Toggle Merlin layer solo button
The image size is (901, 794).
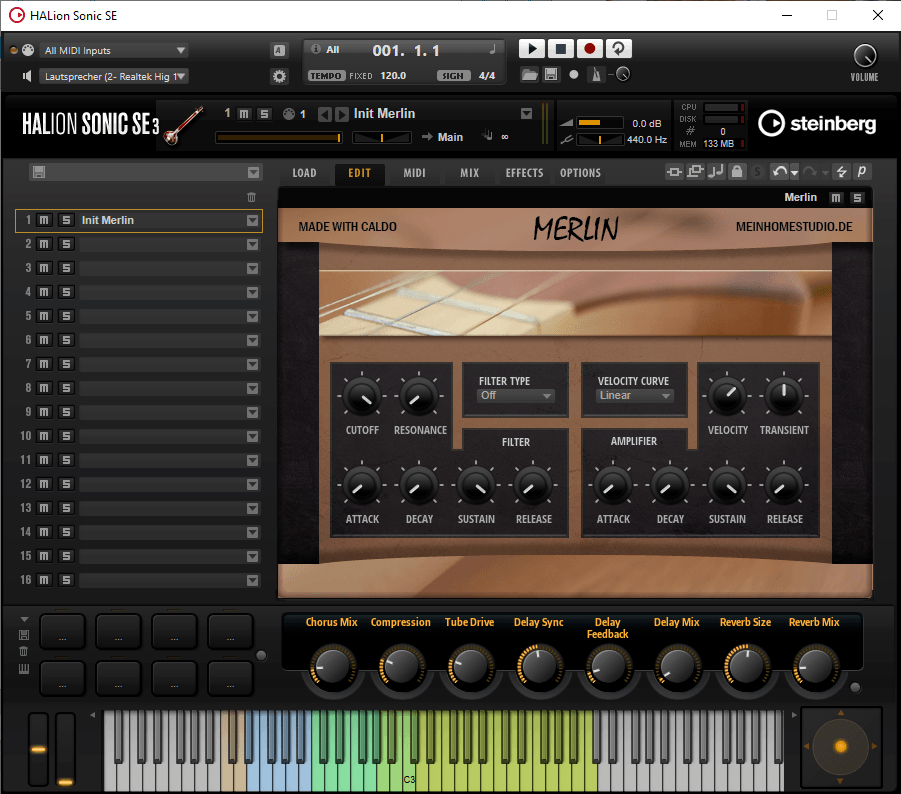pos(857,198)
